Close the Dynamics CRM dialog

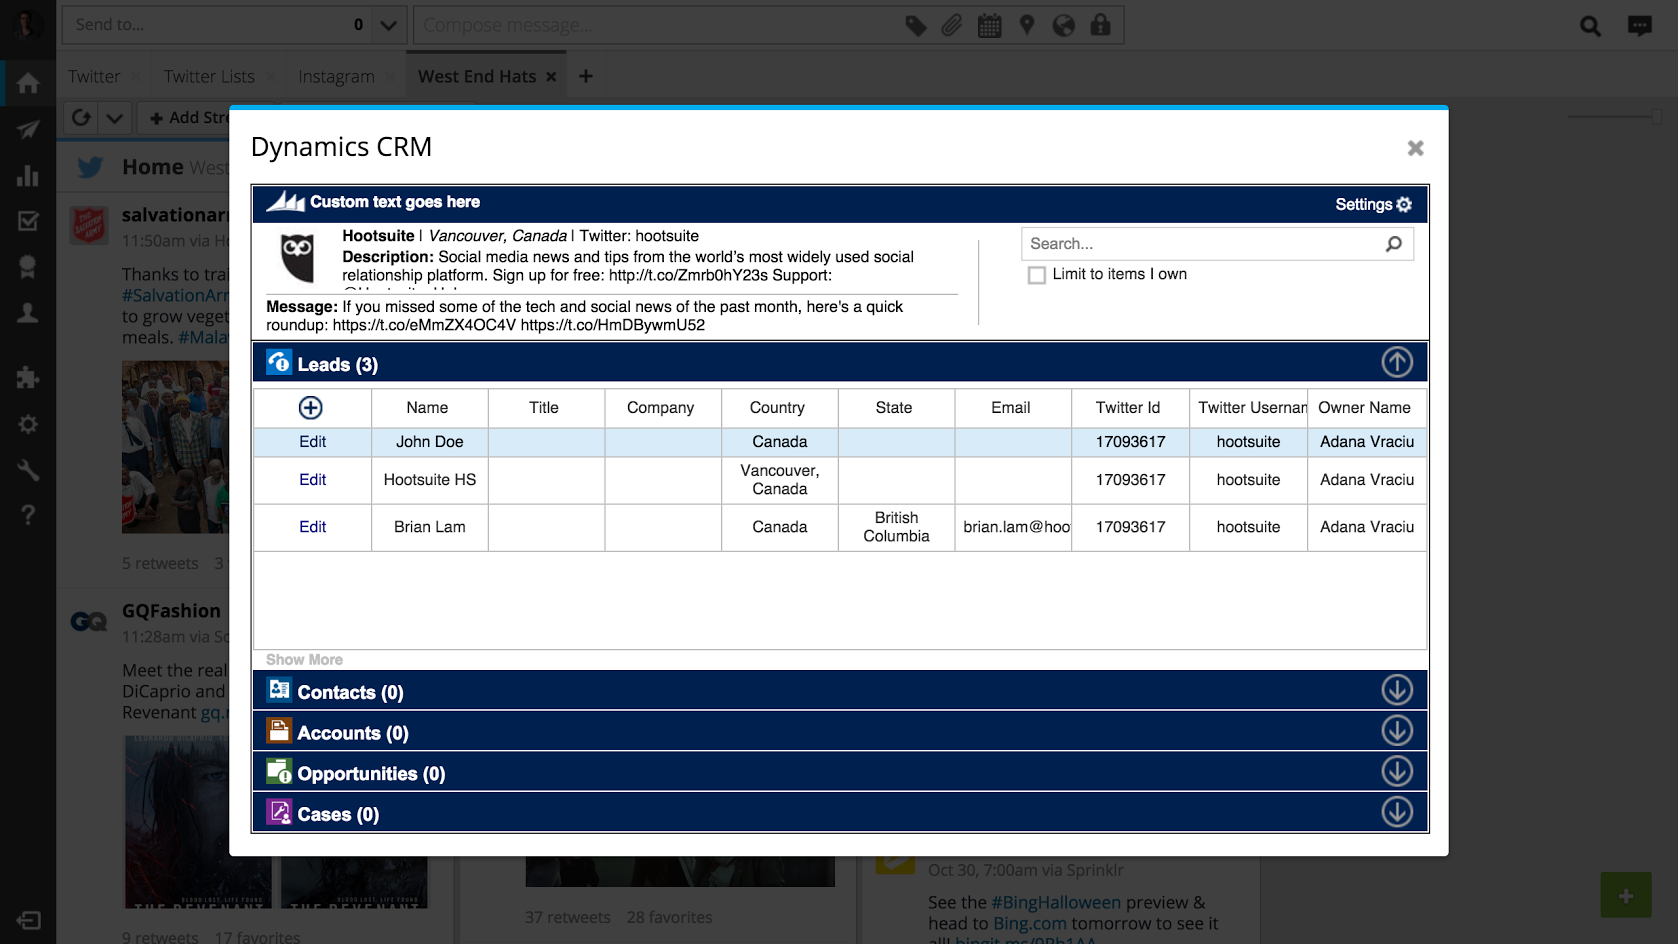1415,148
